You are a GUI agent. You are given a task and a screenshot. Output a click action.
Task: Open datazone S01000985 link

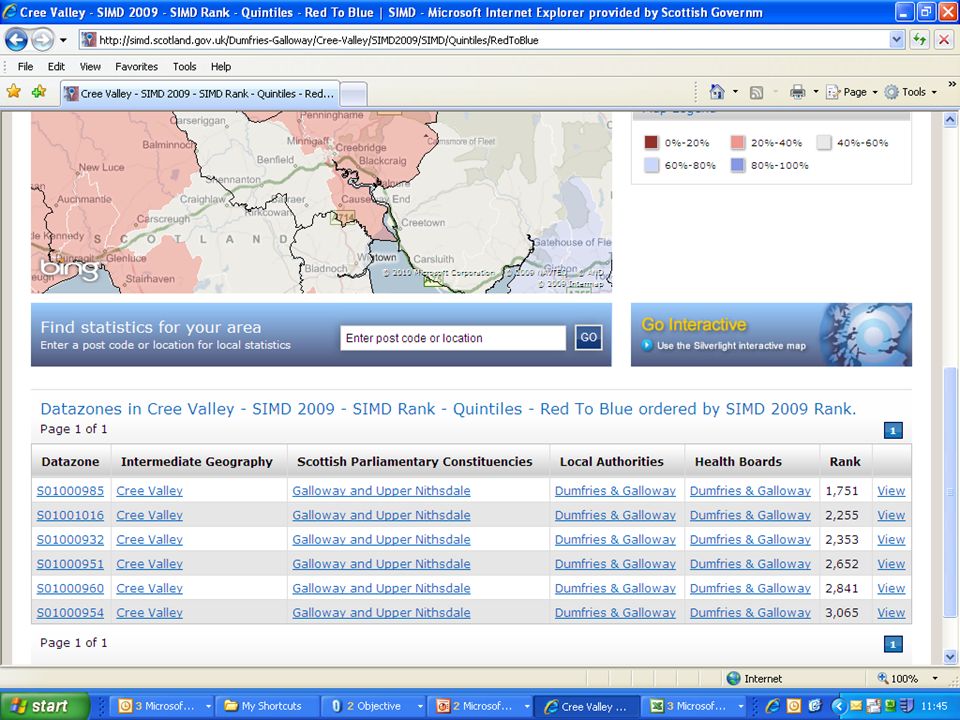click(70, 491)
